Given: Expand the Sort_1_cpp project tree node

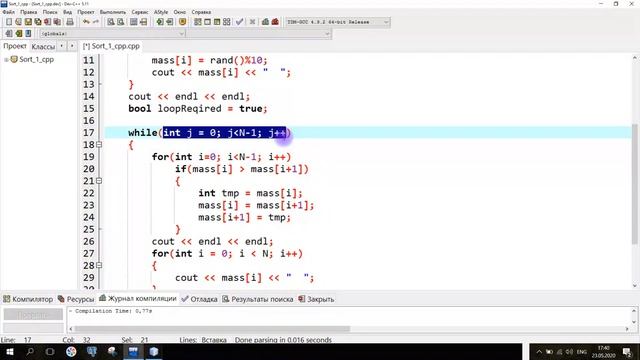Looking at the screenshot, I should click(6, 60).
